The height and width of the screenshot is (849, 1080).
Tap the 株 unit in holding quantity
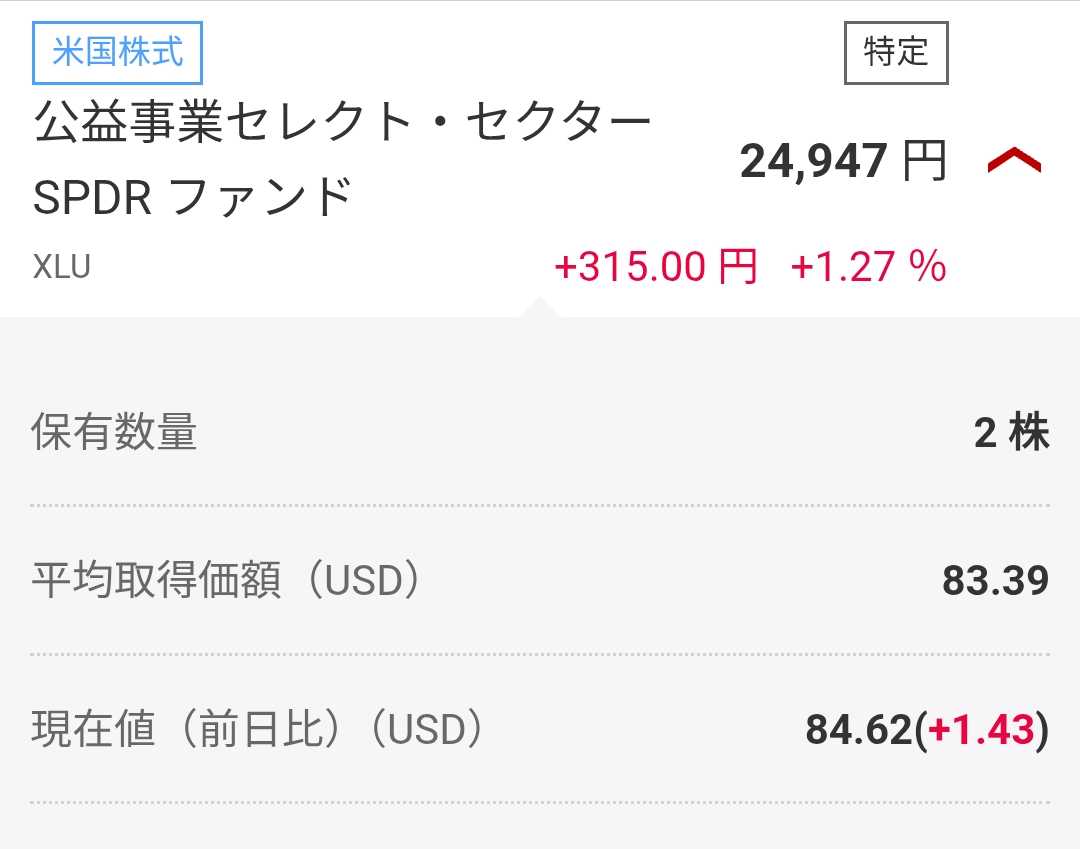(x=1029, y=433)
